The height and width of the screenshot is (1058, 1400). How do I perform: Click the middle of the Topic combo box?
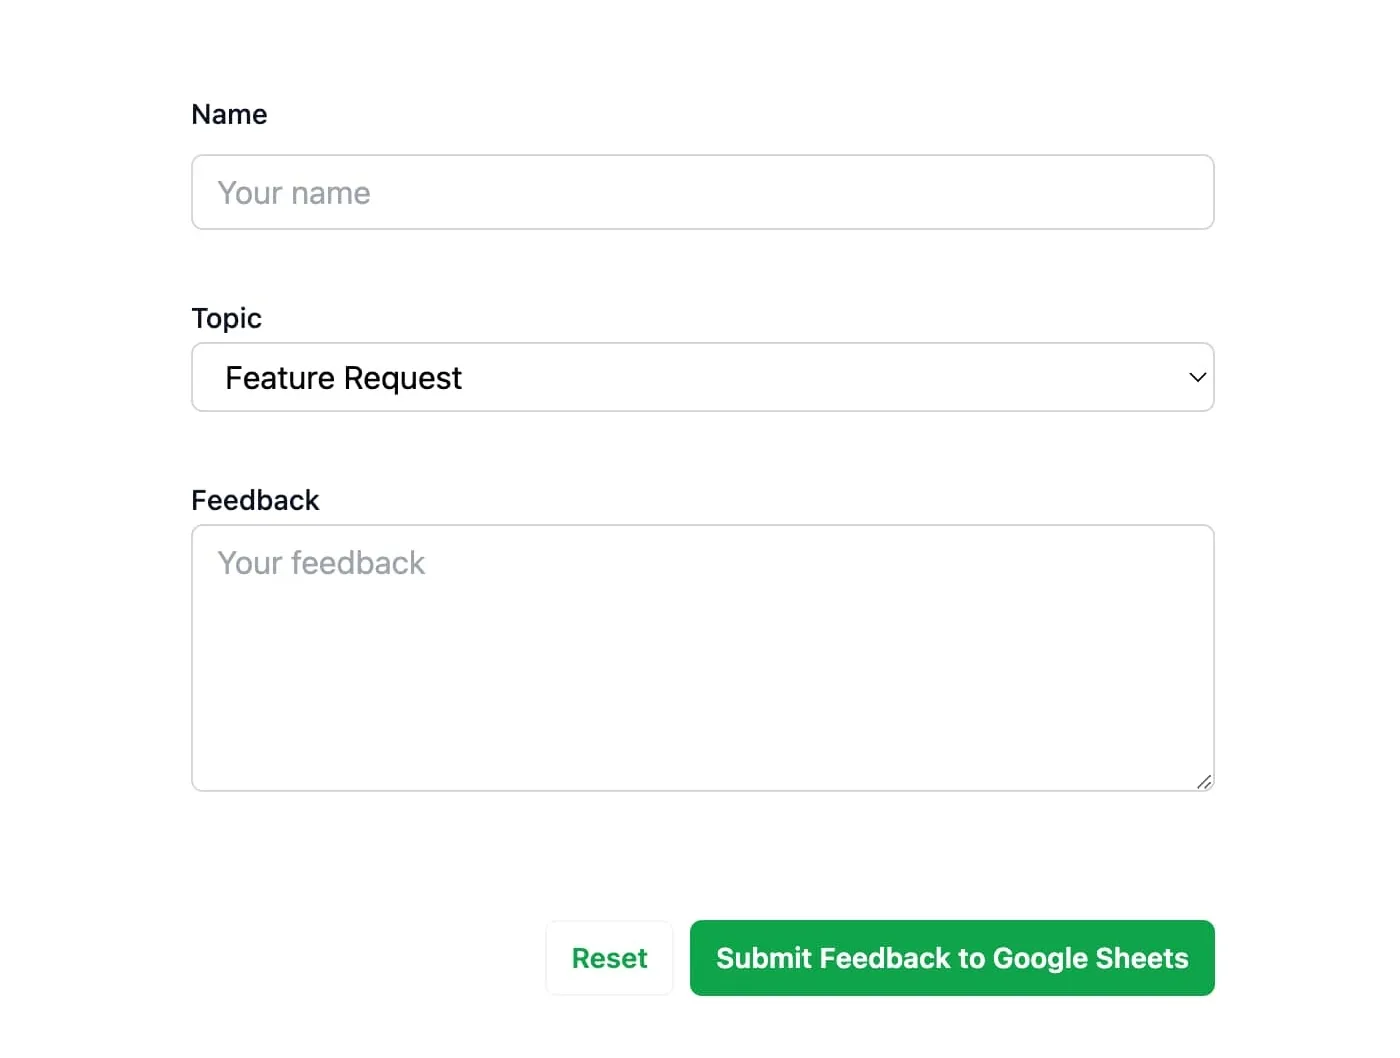702,378
